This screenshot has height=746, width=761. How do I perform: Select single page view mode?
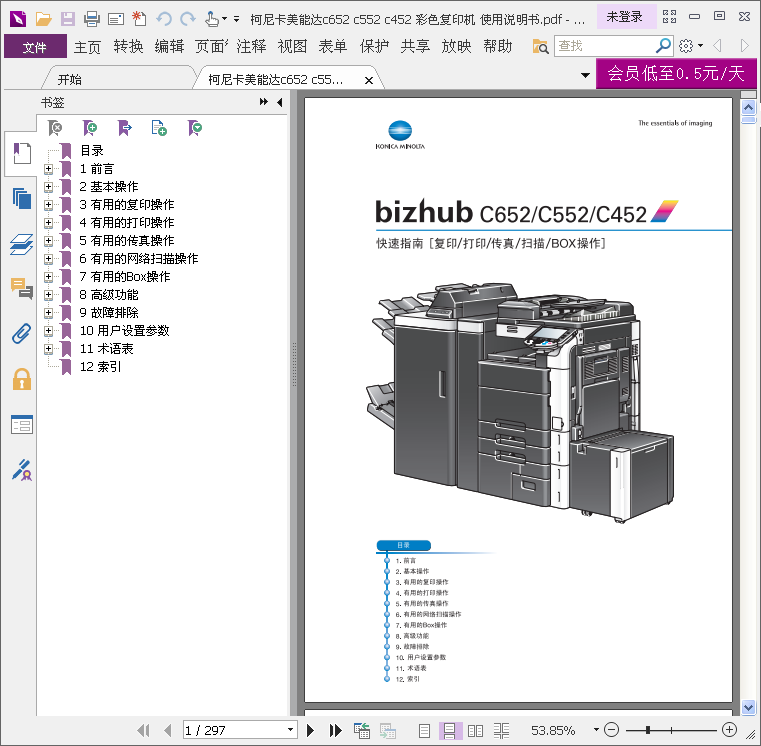coord(424,730)
